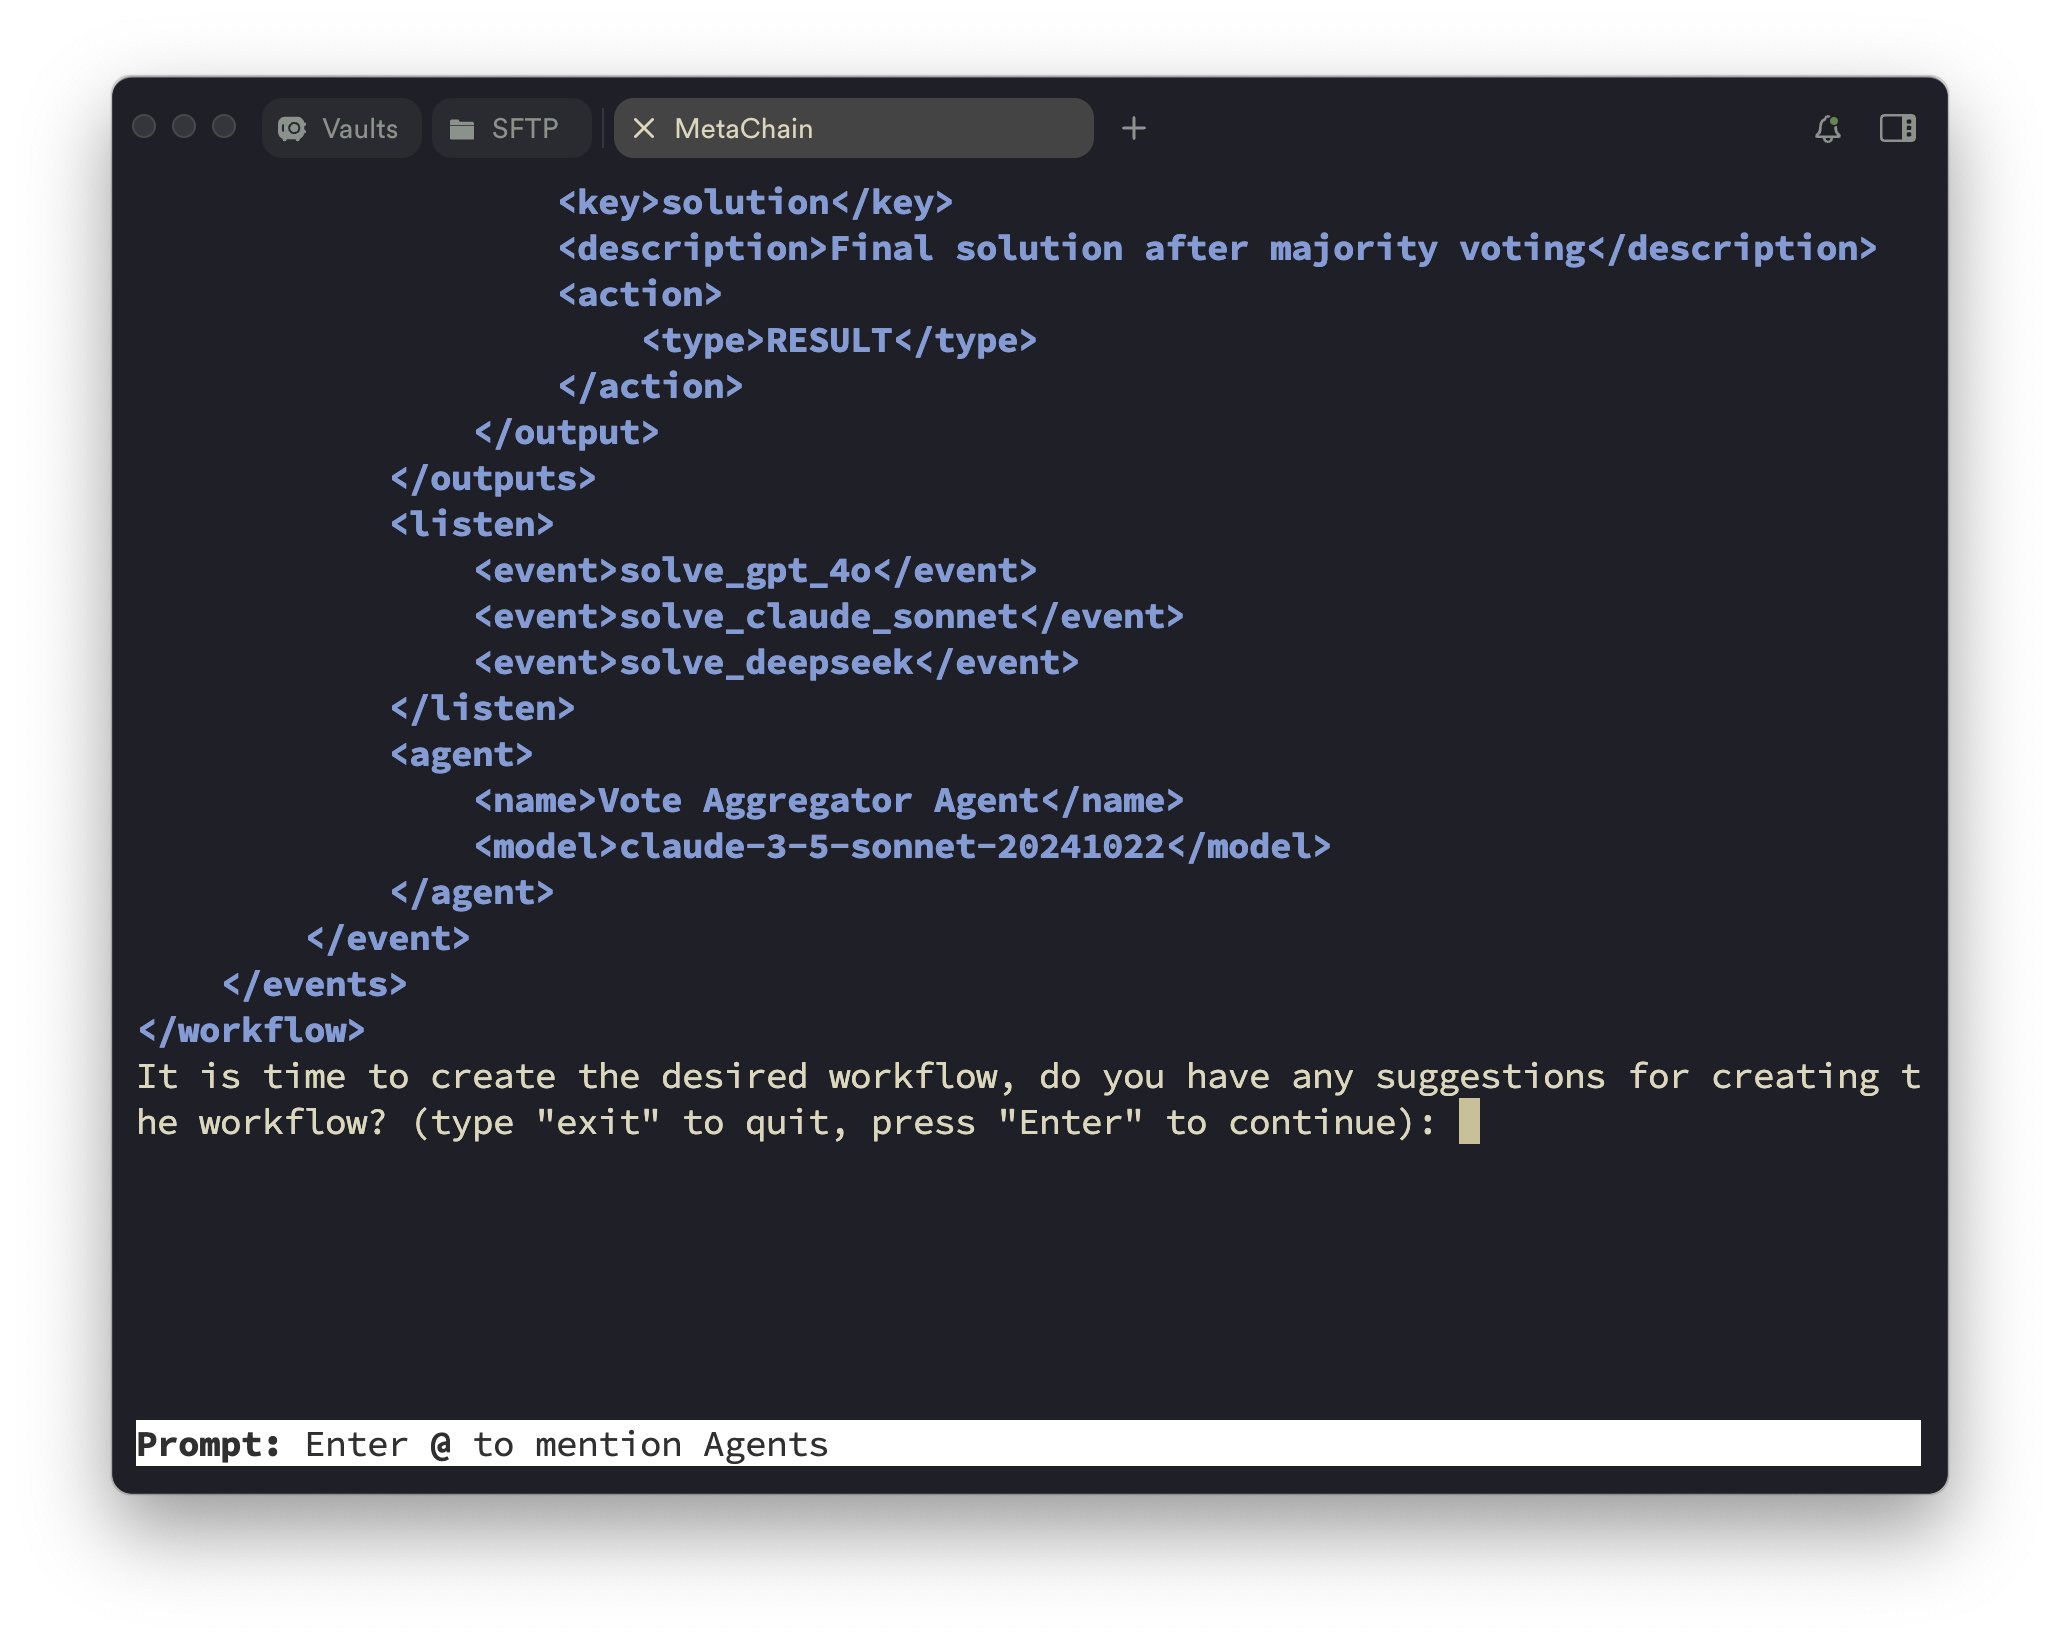This screenshot has height=1642, width=2060.
Task: Open a new tab with the plus icon
Action: [1134, 127]
